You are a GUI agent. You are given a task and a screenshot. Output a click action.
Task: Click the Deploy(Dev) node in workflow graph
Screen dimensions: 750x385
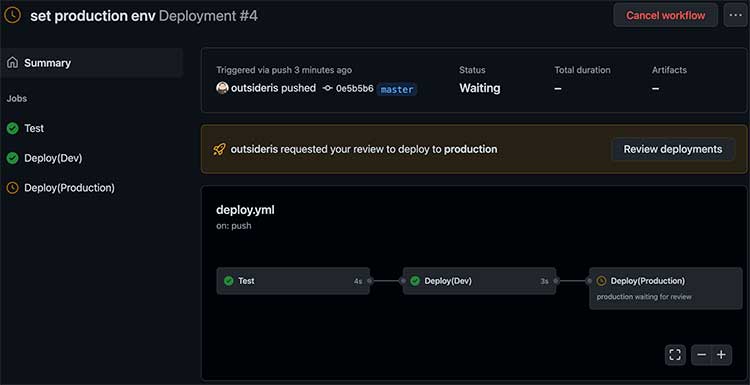(479, 281)
